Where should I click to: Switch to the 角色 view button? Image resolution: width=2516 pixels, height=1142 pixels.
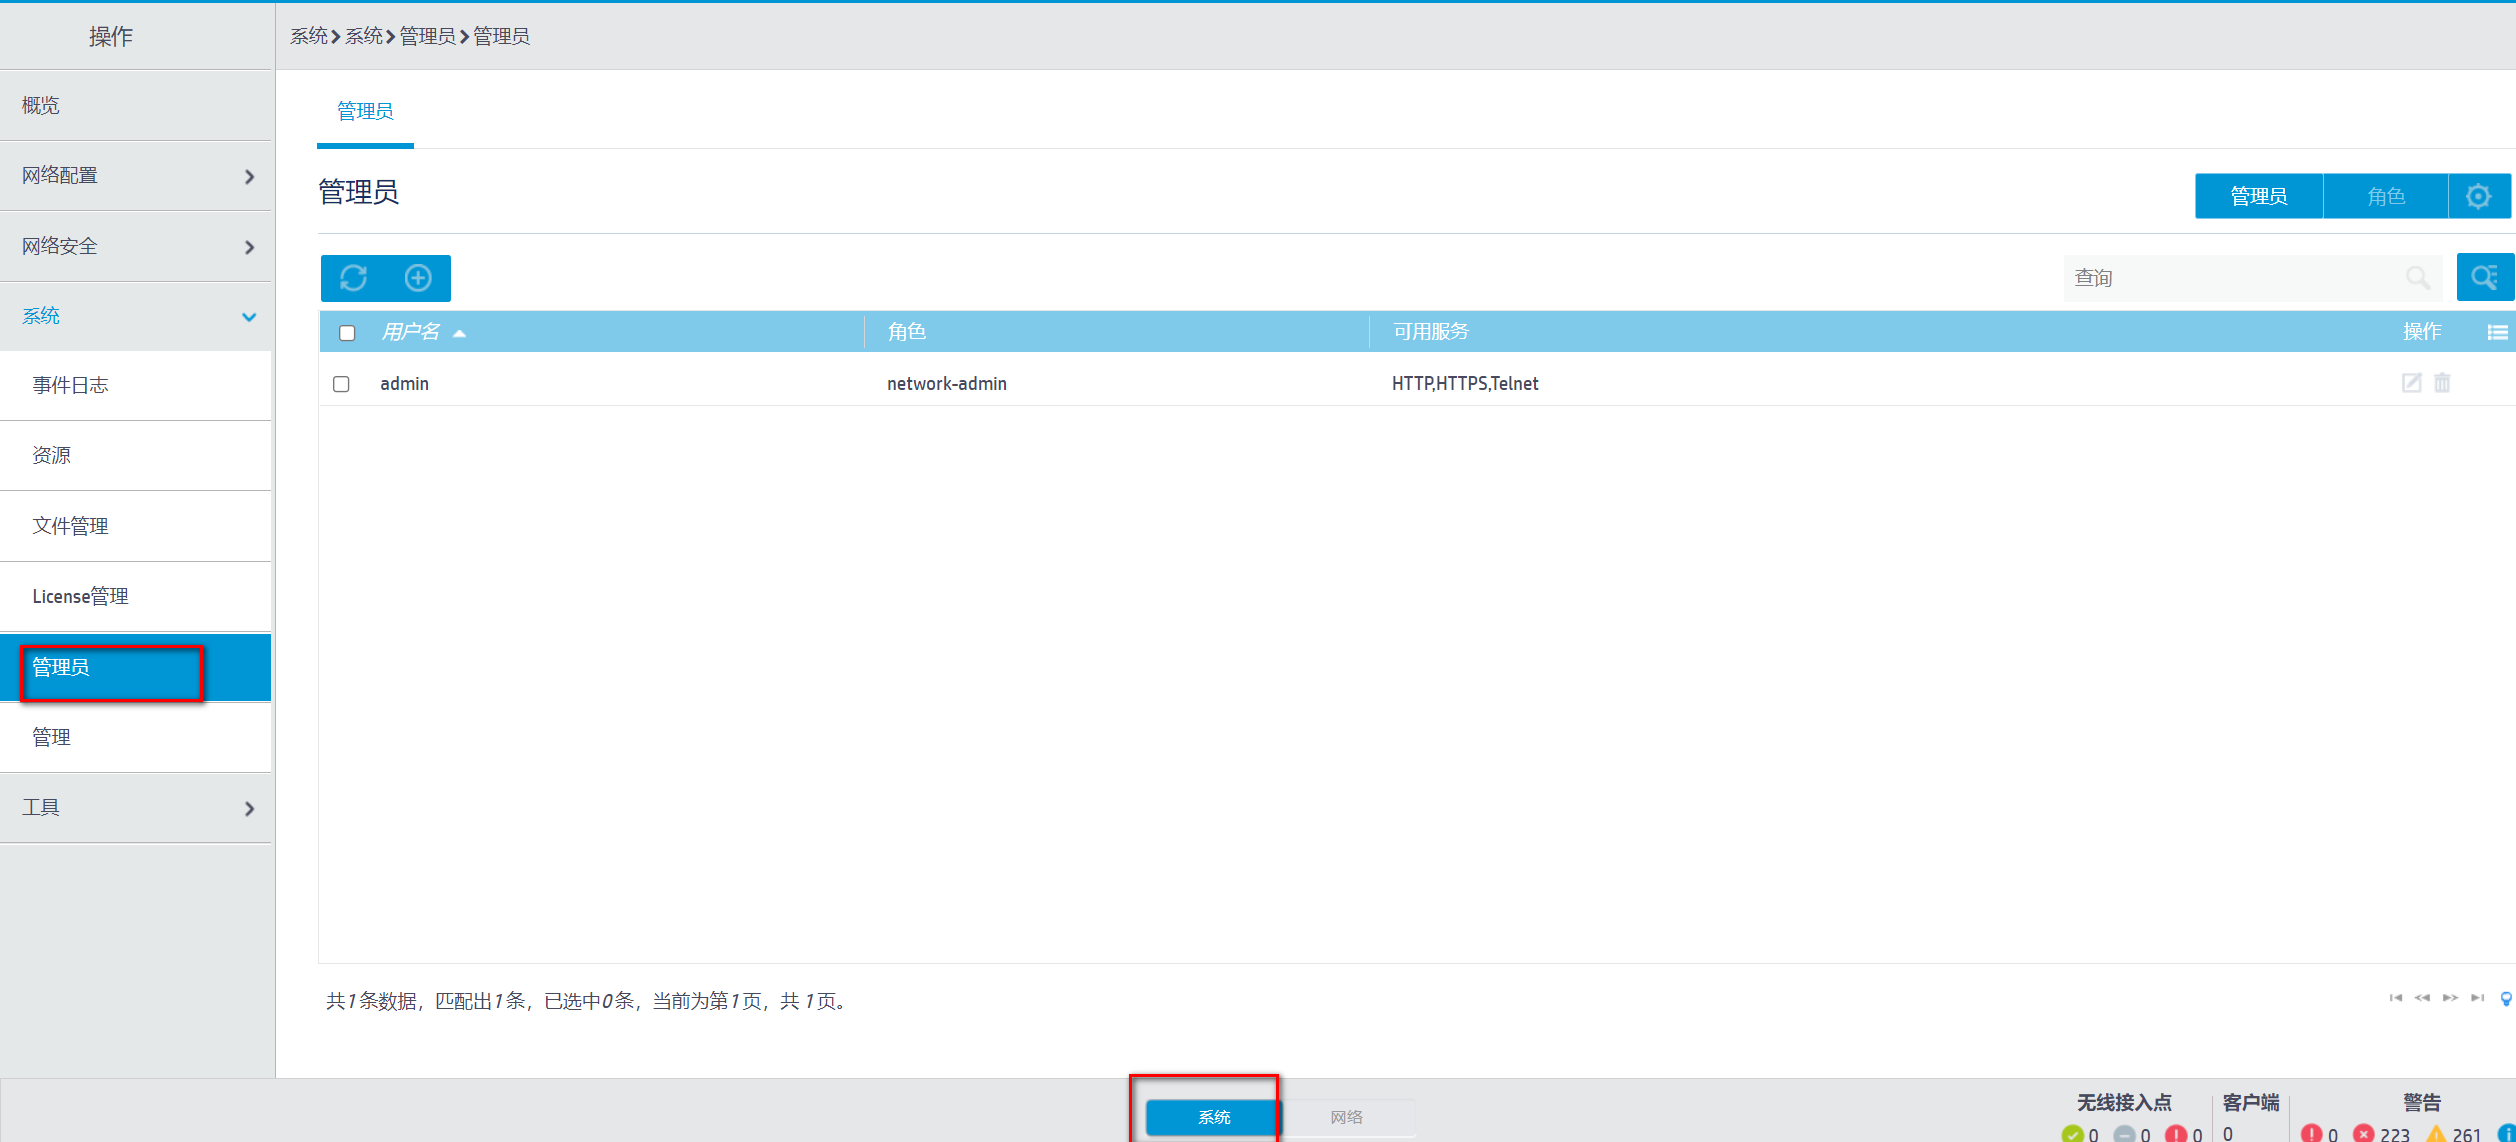[x=2385, y=196]
